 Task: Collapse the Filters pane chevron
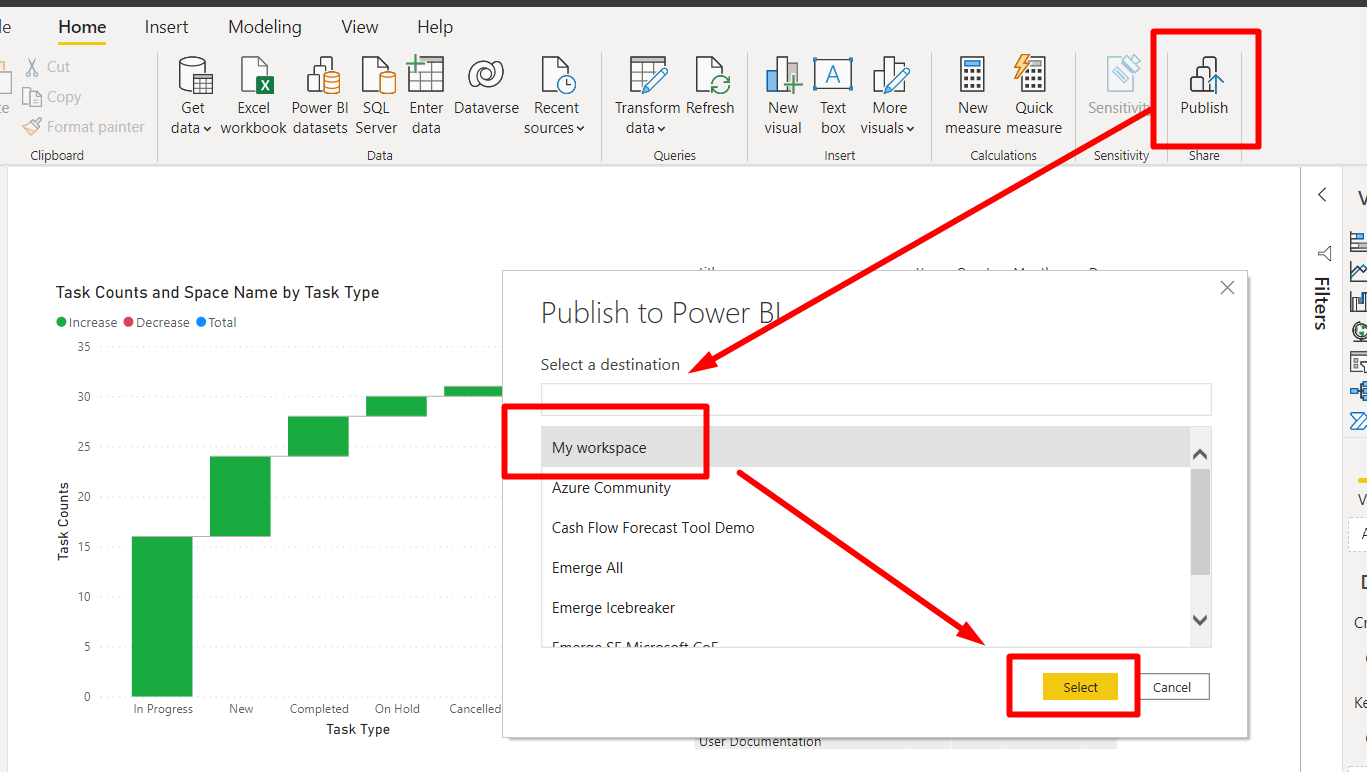tap(1322, 195)
